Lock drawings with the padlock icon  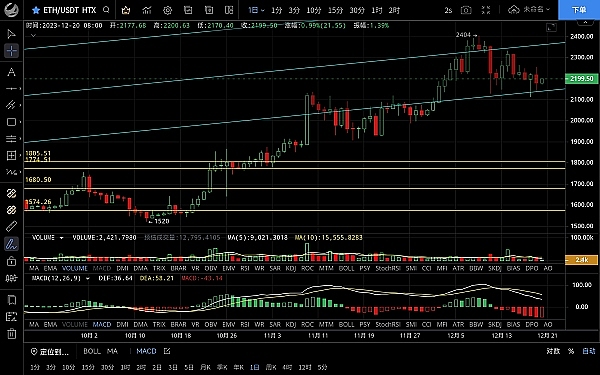click(11, 261)
